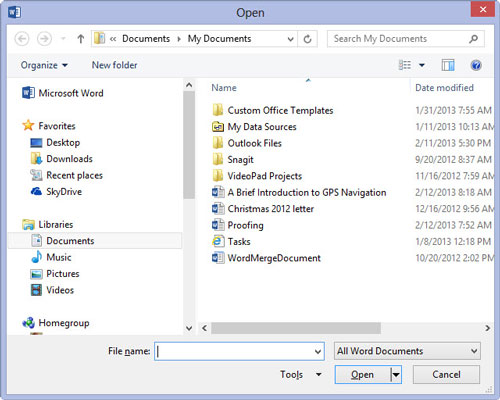Click the SkyDrive cloud icon
This screenshot has width=500, height=400.
tap(36, 191)
